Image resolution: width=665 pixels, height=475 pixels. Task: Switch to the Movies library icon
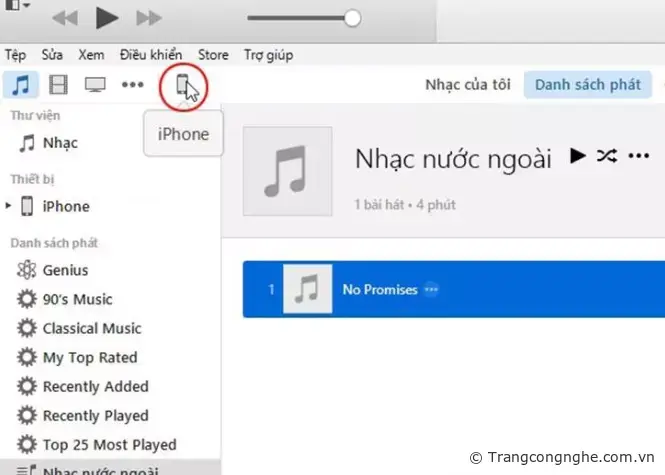coord(59,85)
